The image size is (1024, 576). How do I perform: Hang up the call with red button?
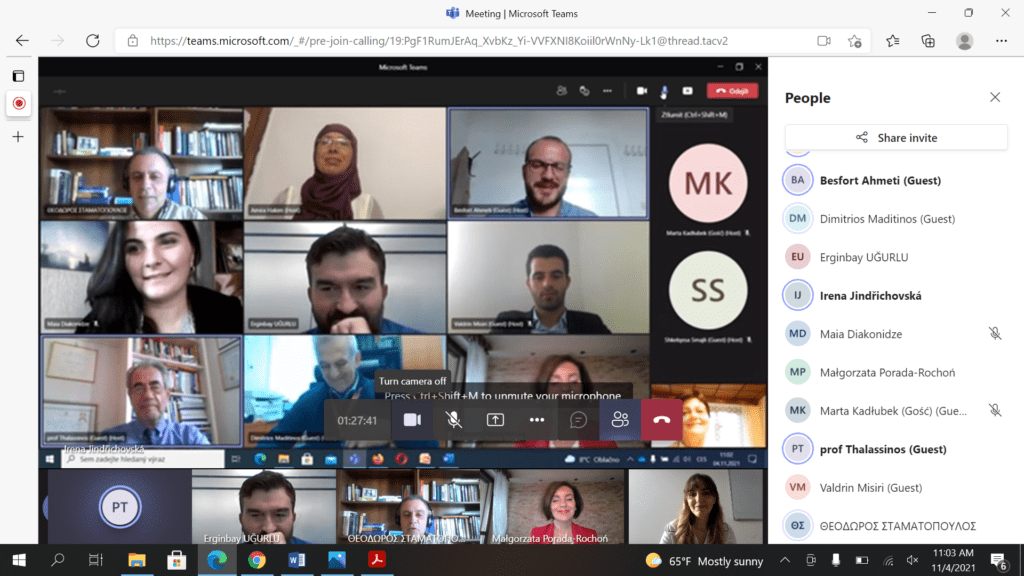pos(662,420)
